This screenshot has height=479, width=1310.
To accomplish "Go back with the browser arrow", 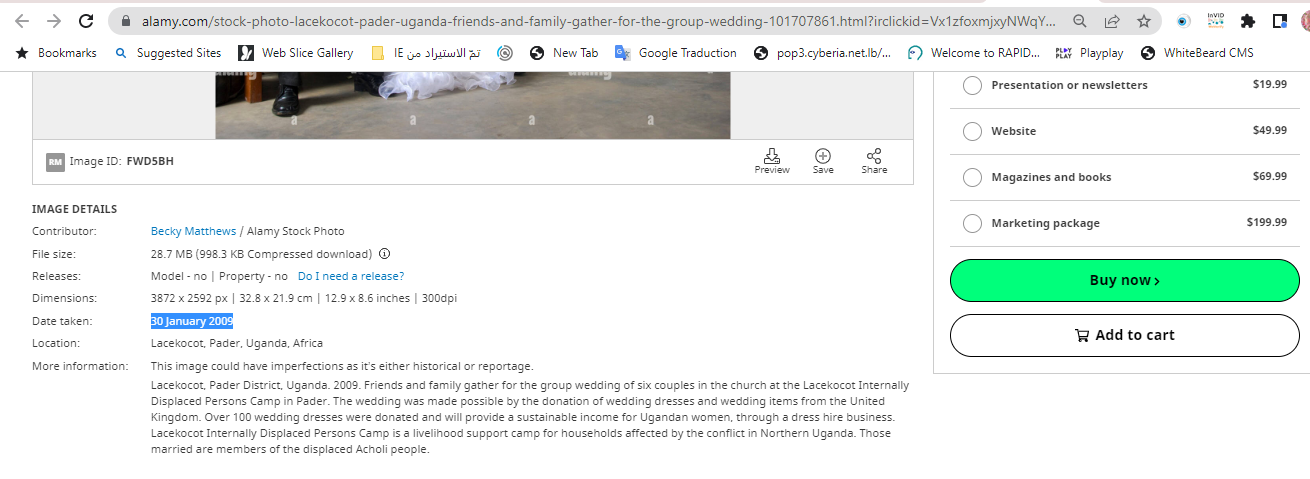I will [22, 21].
